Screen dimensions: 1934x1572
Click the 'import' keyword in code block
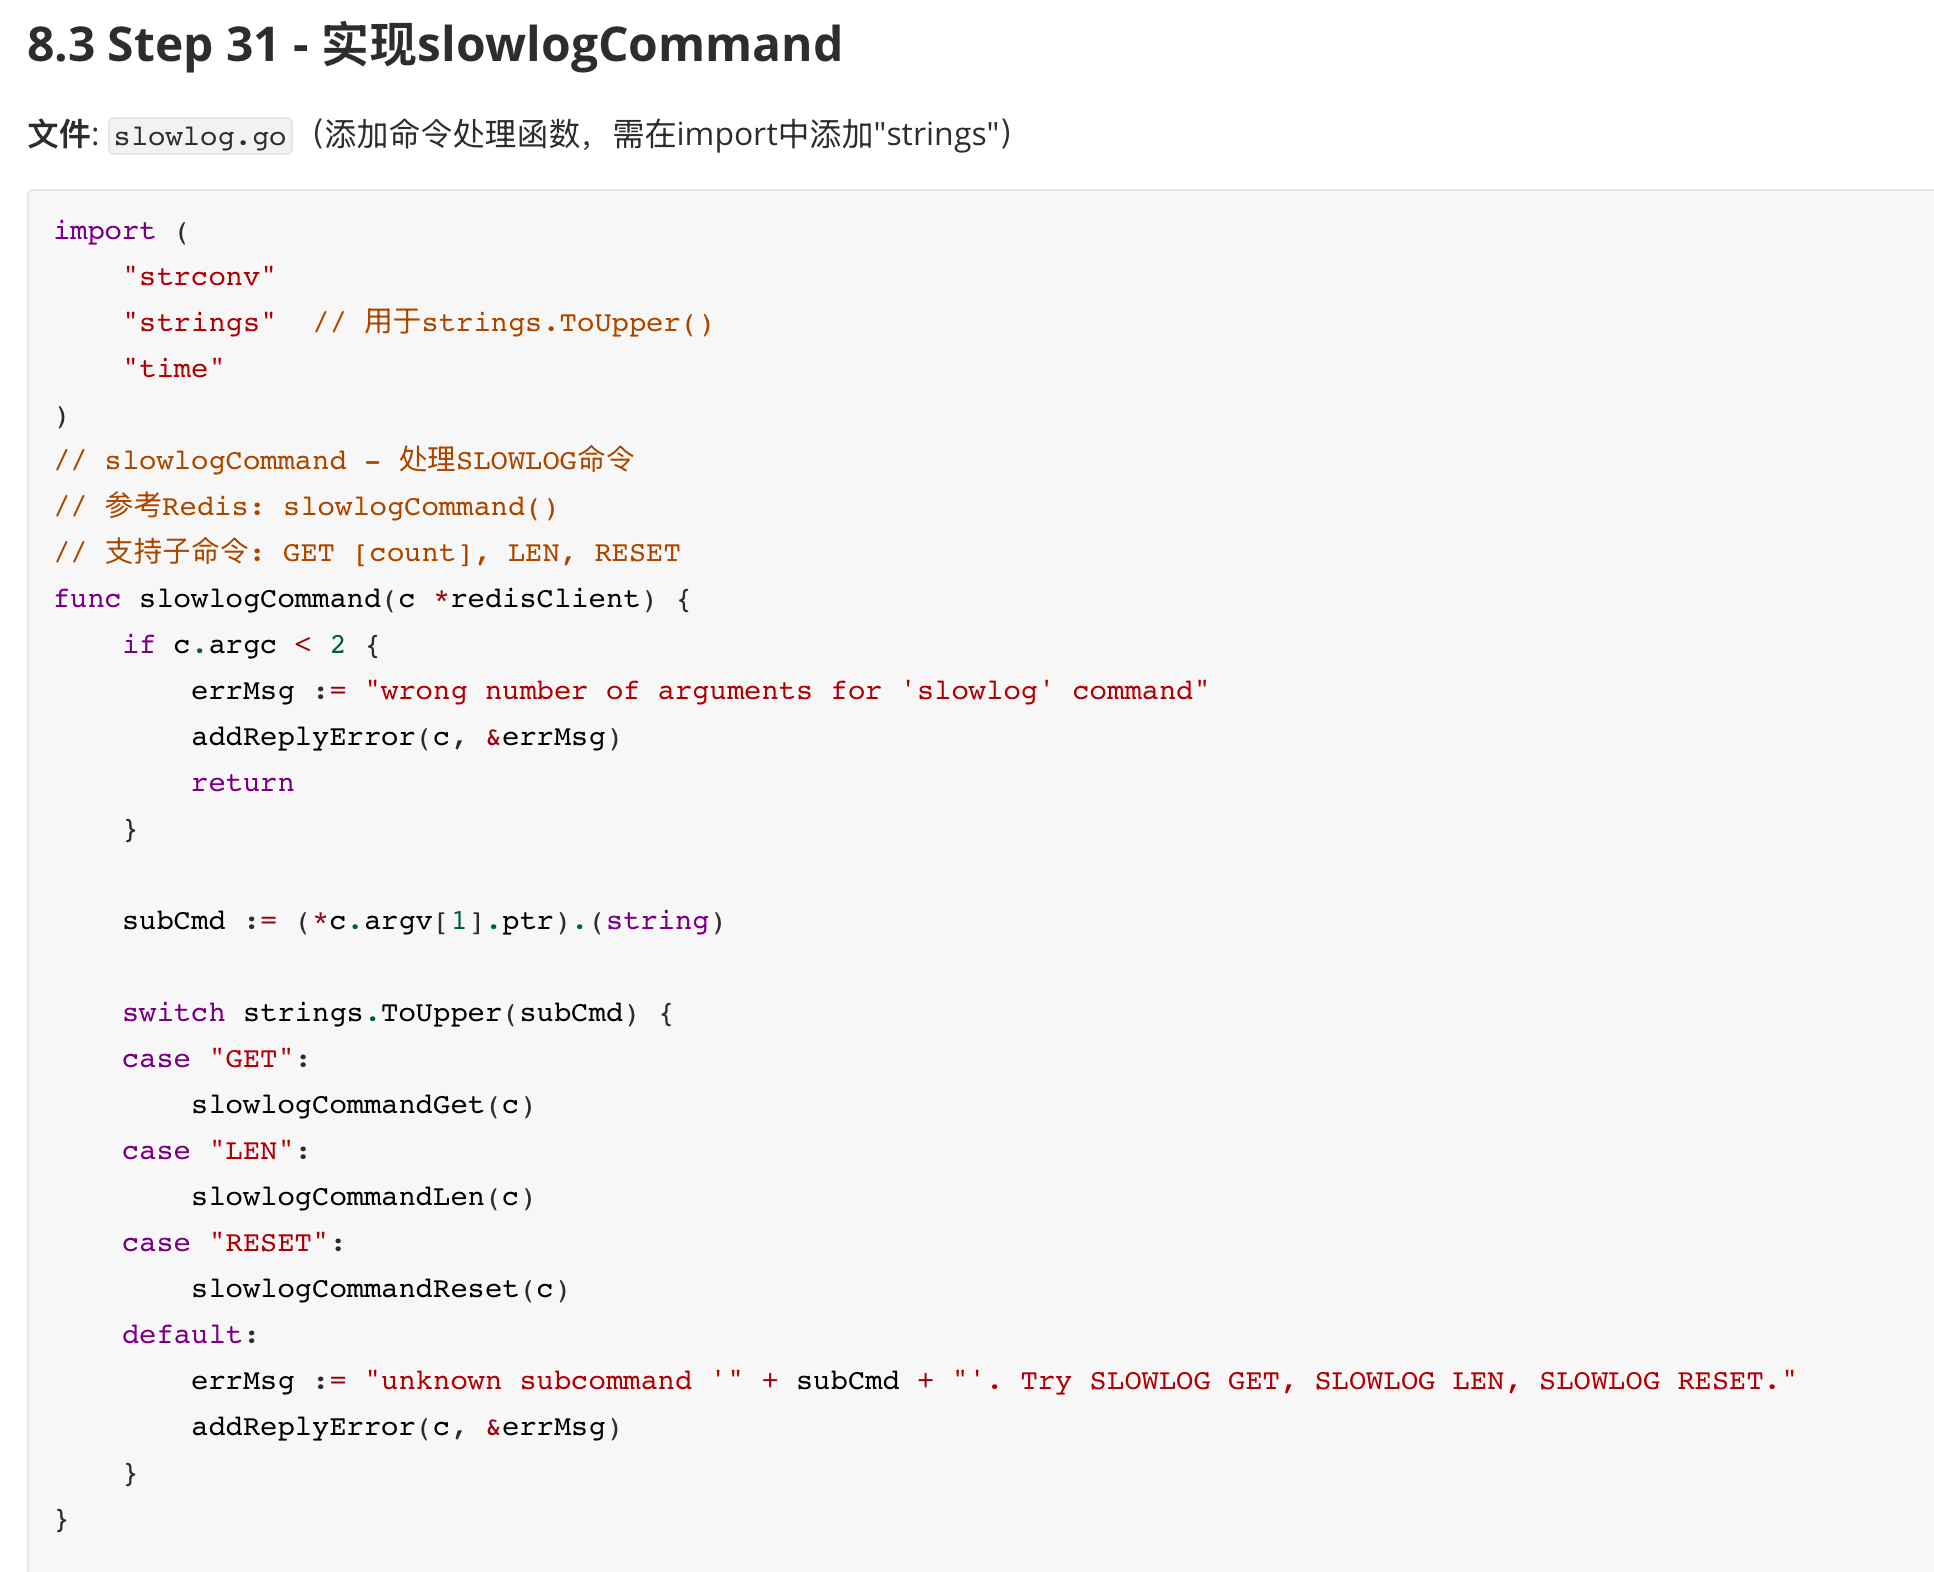point(104,231)
